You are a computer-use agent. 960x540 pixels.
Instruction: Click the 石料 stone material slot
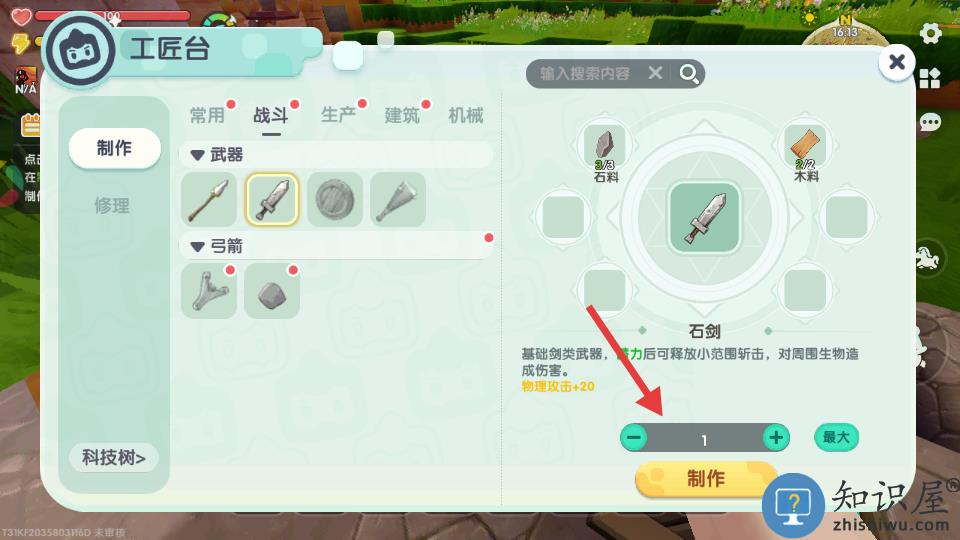click(604, 147)
